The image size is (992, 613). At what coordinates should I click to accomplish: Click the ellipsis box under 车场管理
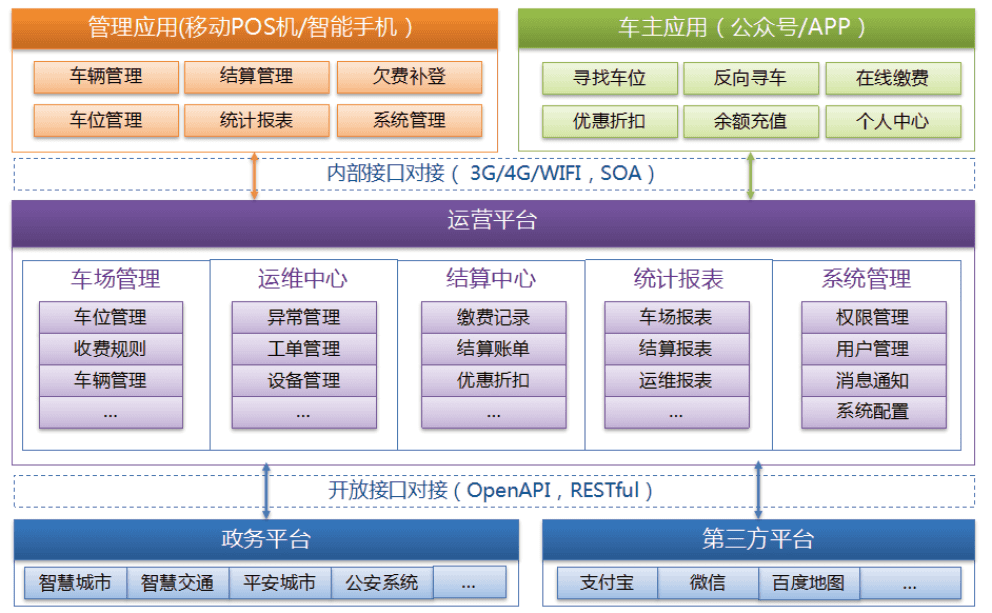tap(111, 413)
